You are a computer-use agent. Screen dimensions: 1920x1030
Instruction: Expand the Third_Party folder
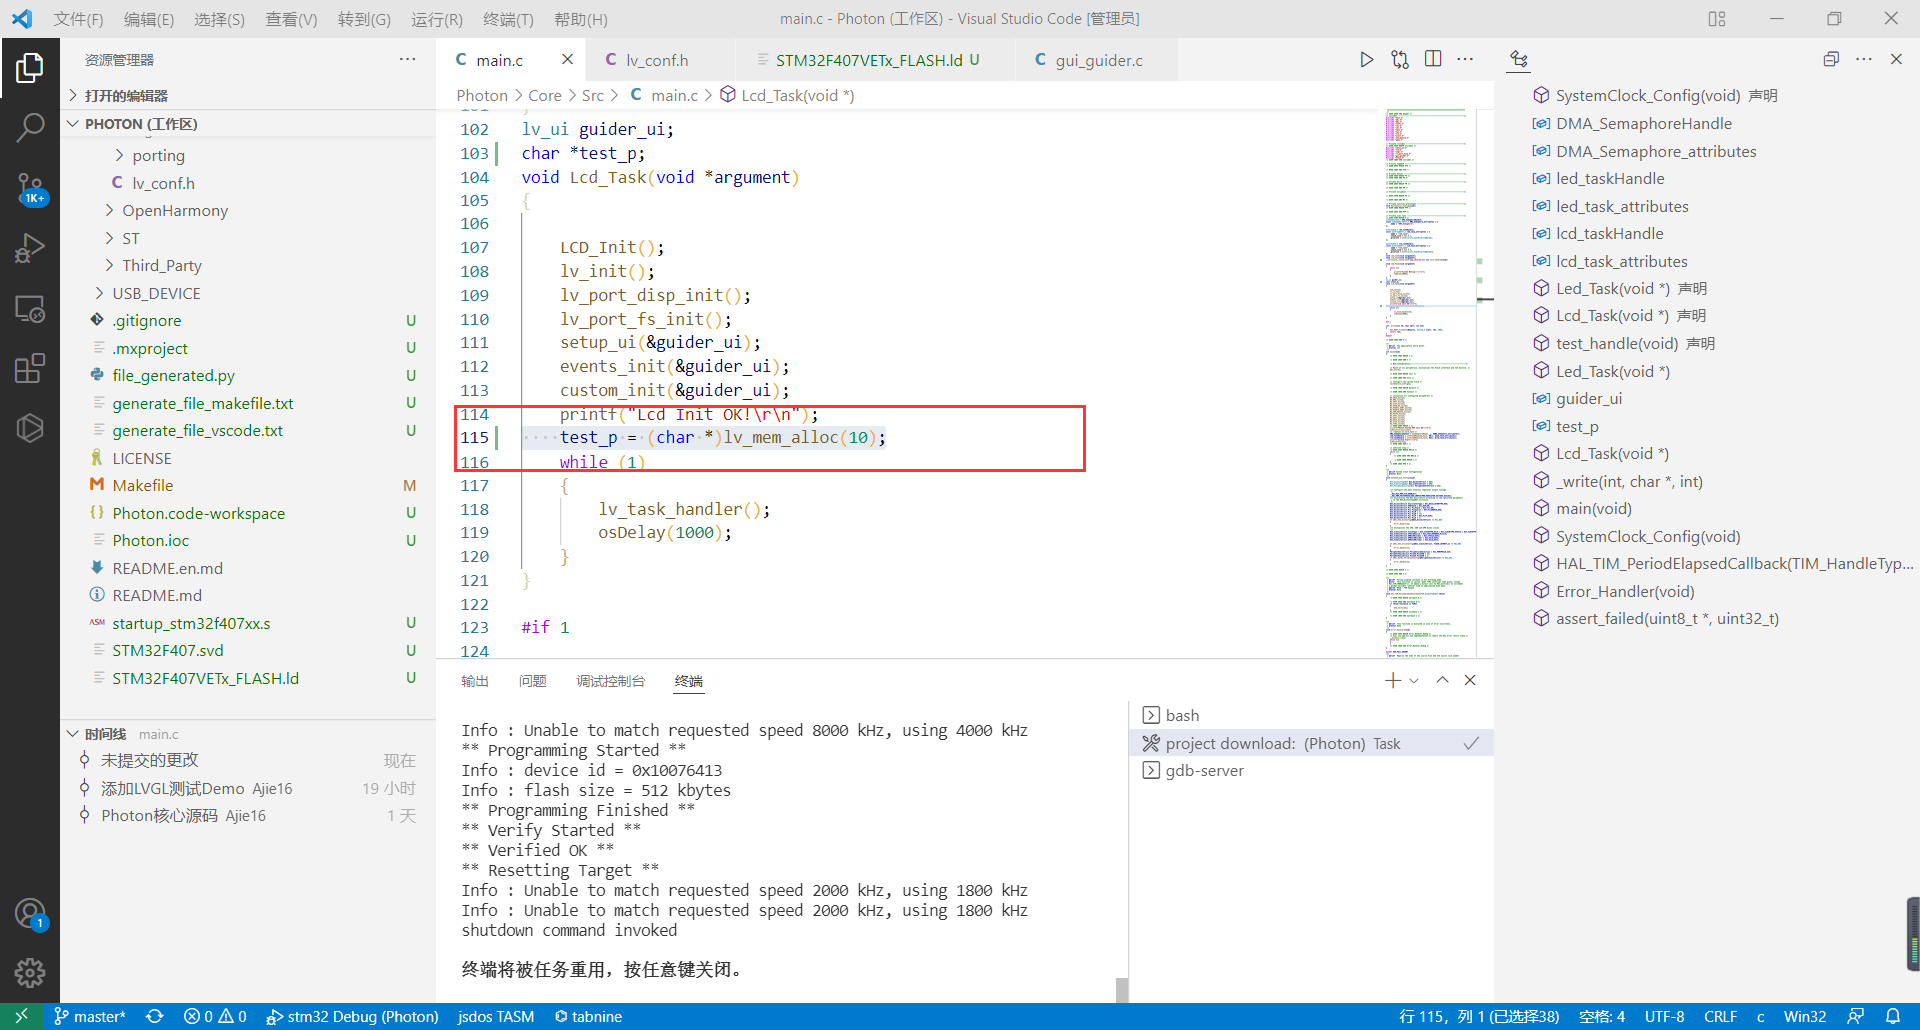(161, 266)
